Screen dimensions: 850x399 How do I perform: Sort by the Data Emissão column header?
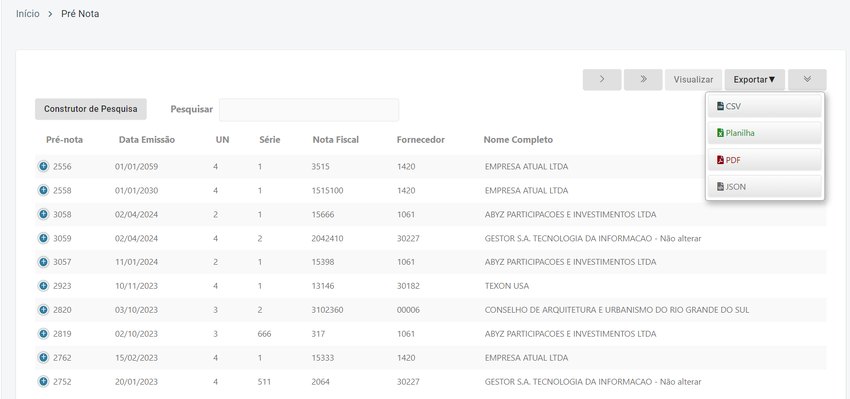point(147,140)
